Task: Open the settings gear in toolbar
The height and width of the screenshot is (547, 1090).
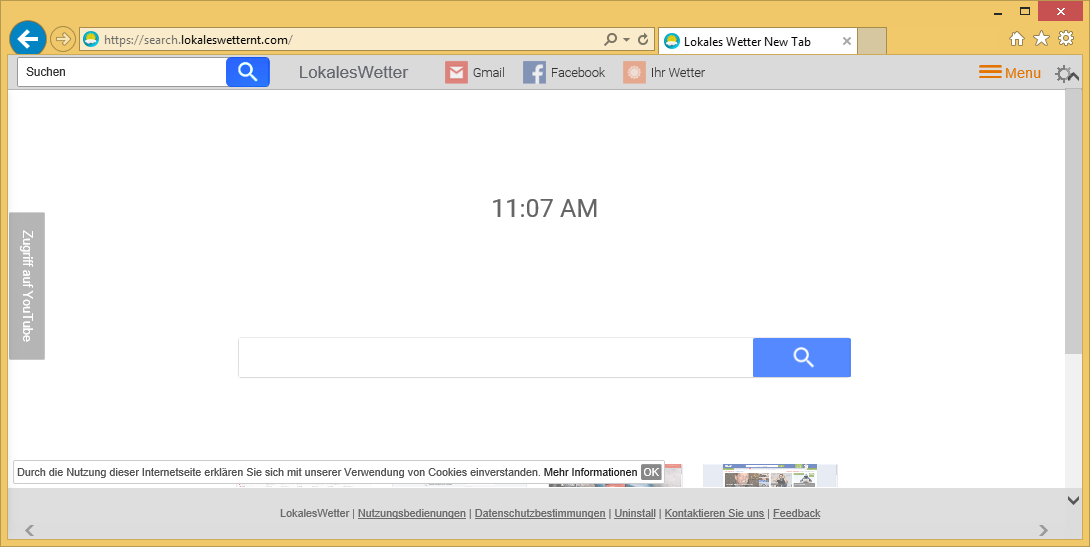Action: coord(1065,73)
